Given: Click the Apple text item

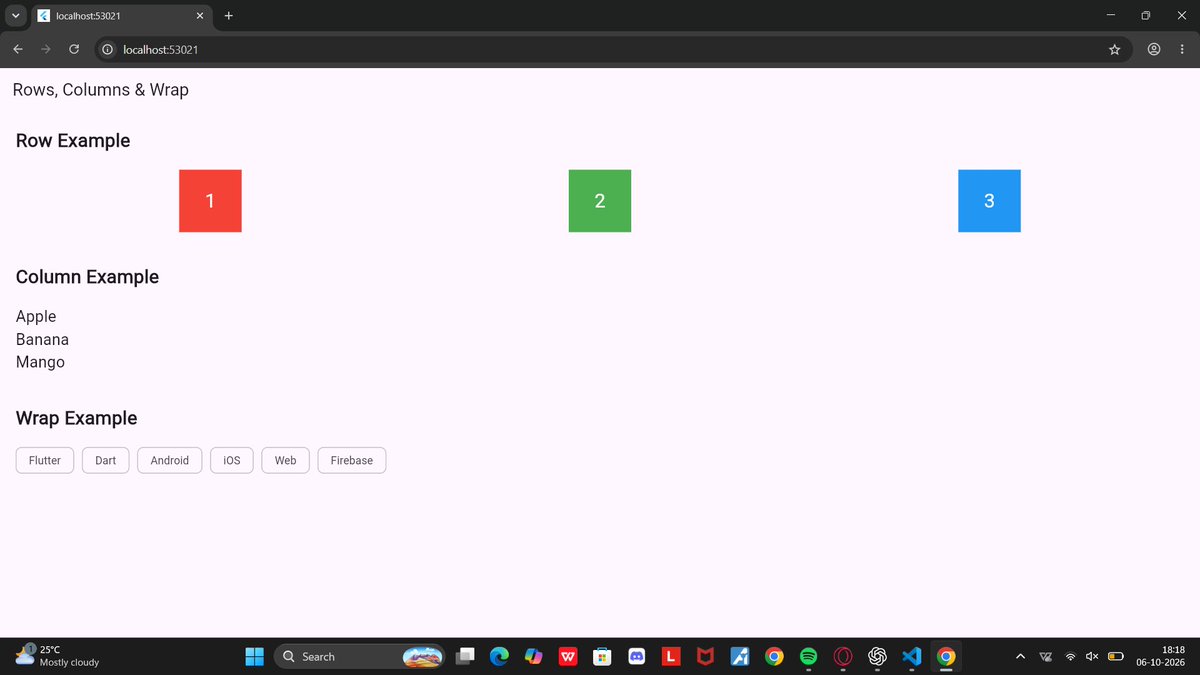Looking at the screenshot, I should [36, 316].
